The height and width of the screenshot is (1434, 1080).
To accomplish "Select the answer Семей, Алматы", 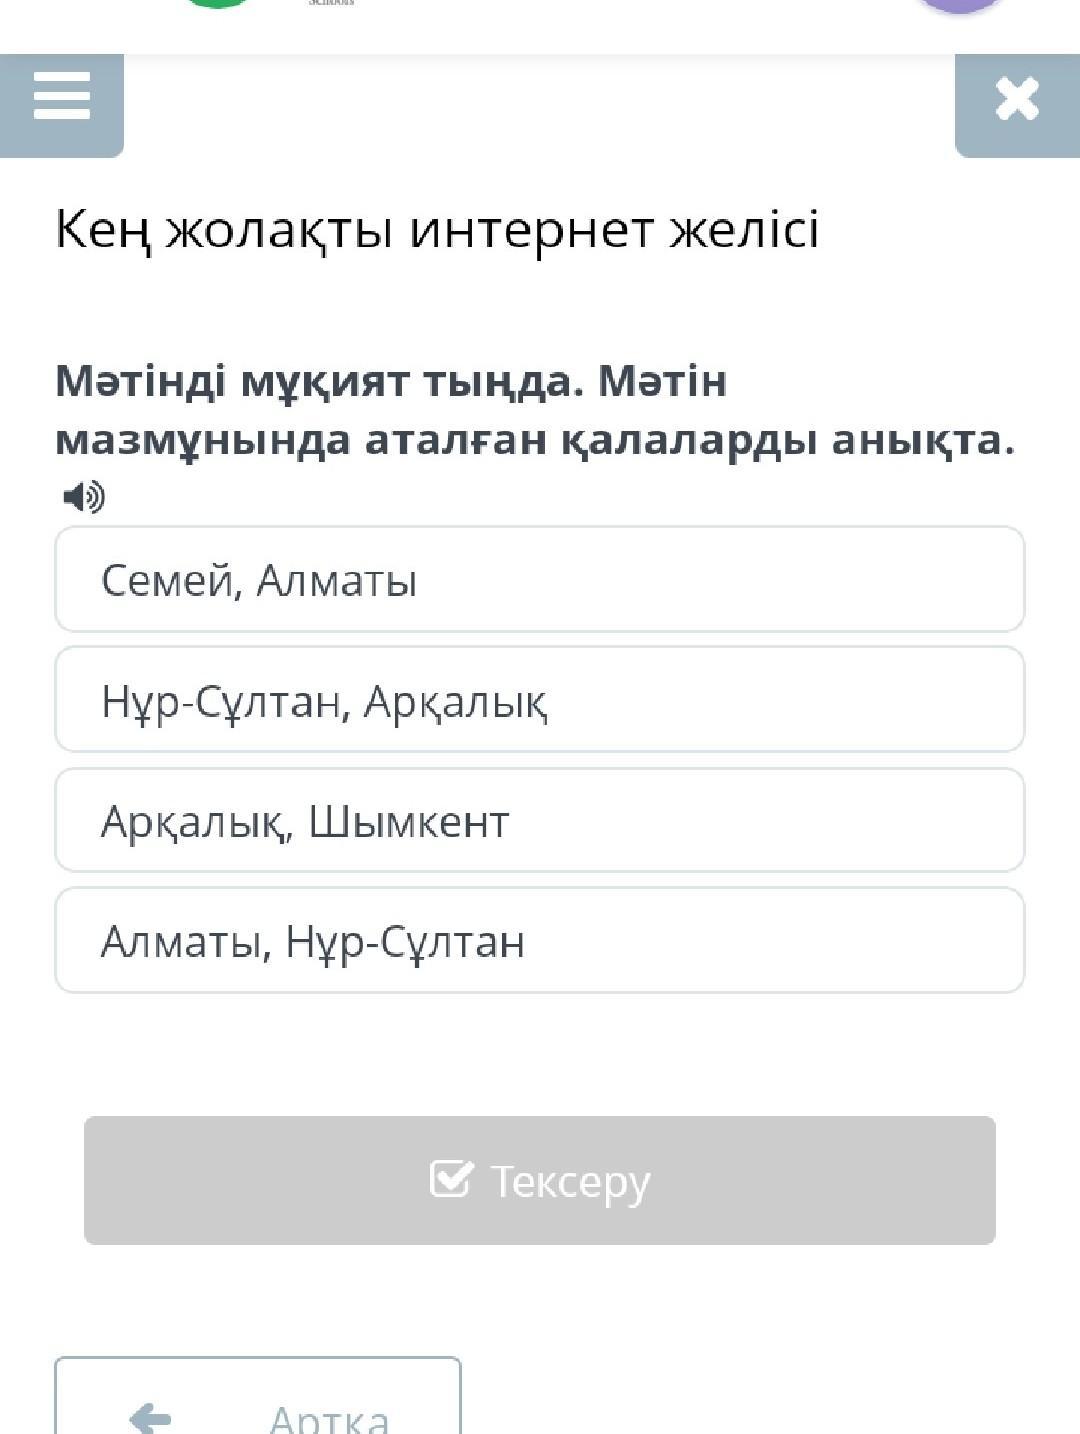I will point(540,580).
